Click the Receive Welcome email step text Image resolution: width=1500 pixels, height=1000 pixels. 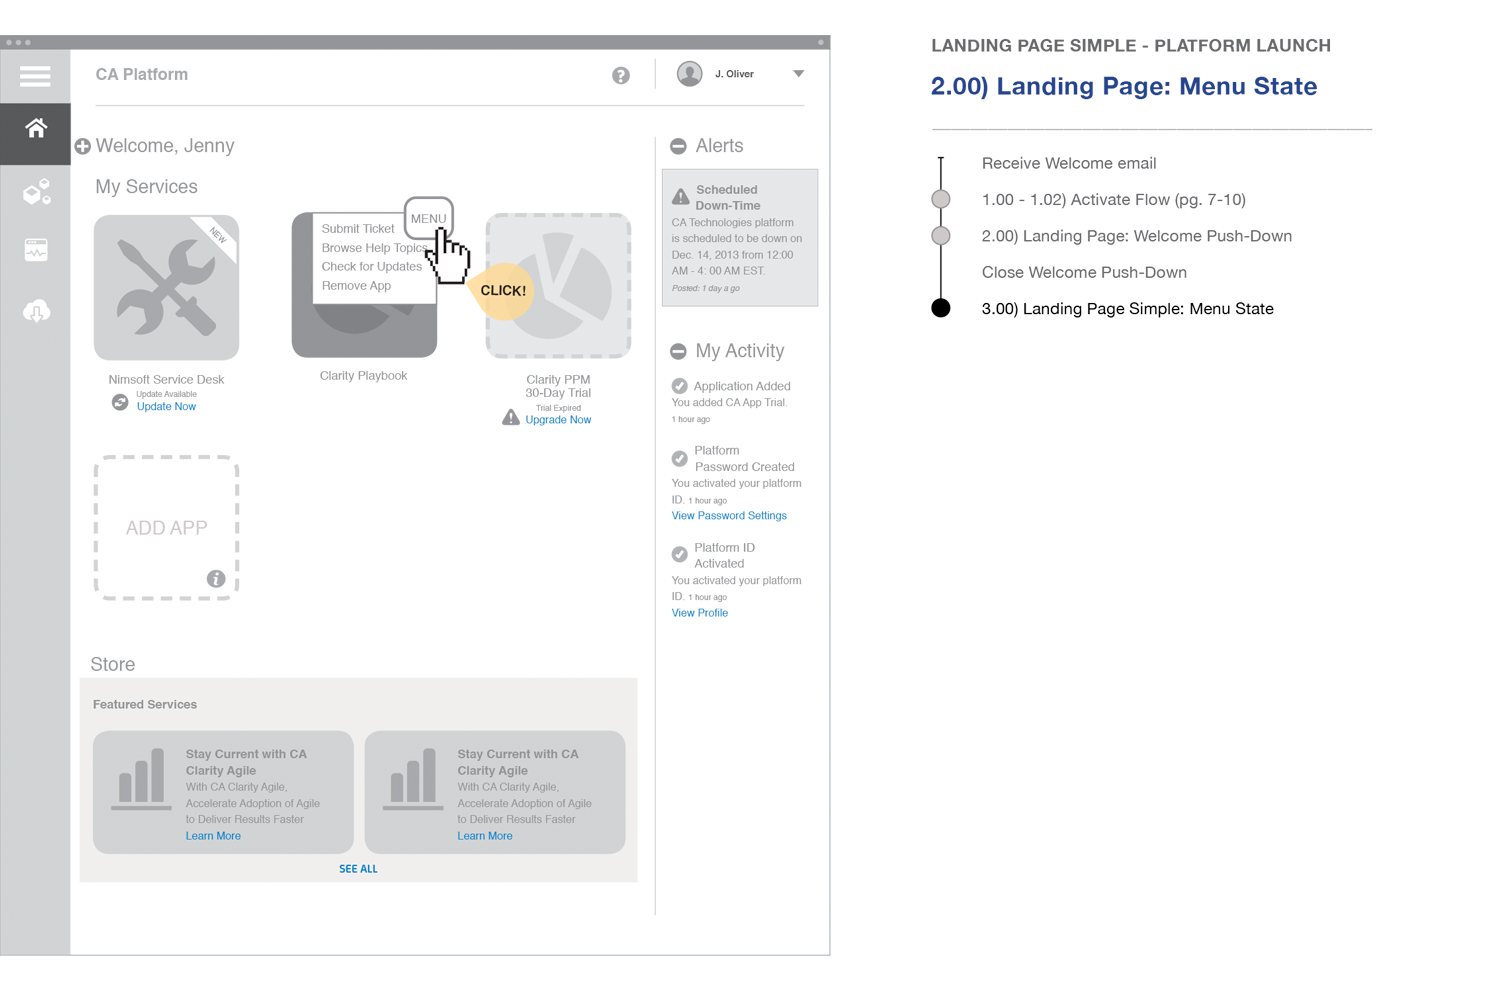[x=1069, y=164]
